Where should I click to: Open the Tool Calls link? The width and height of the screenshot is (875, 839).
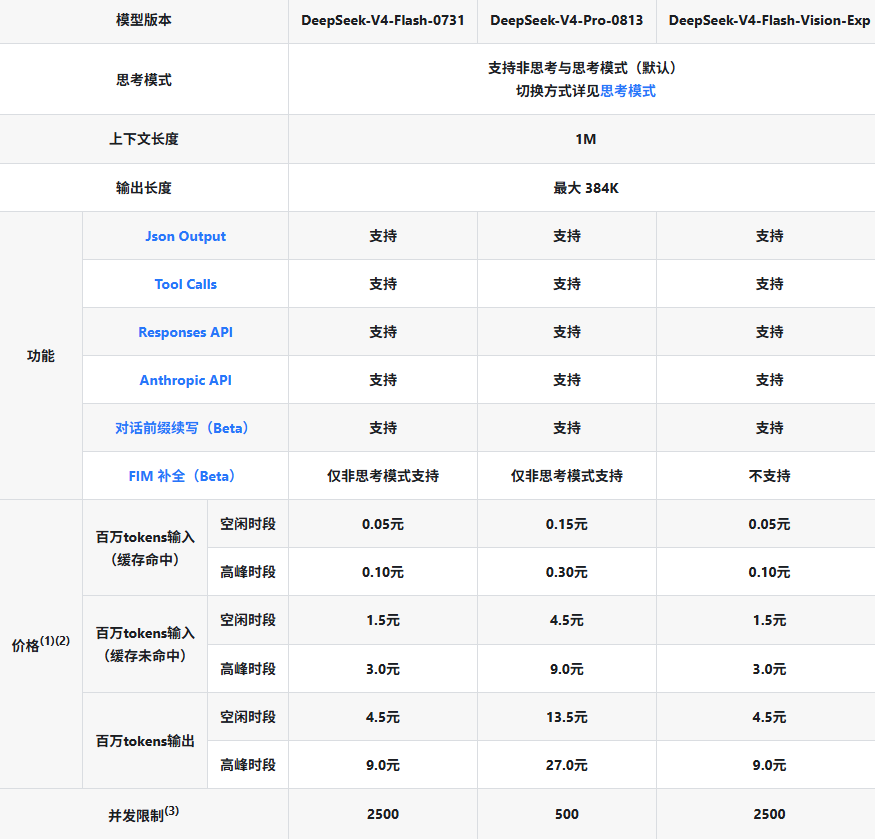[185, 284]
